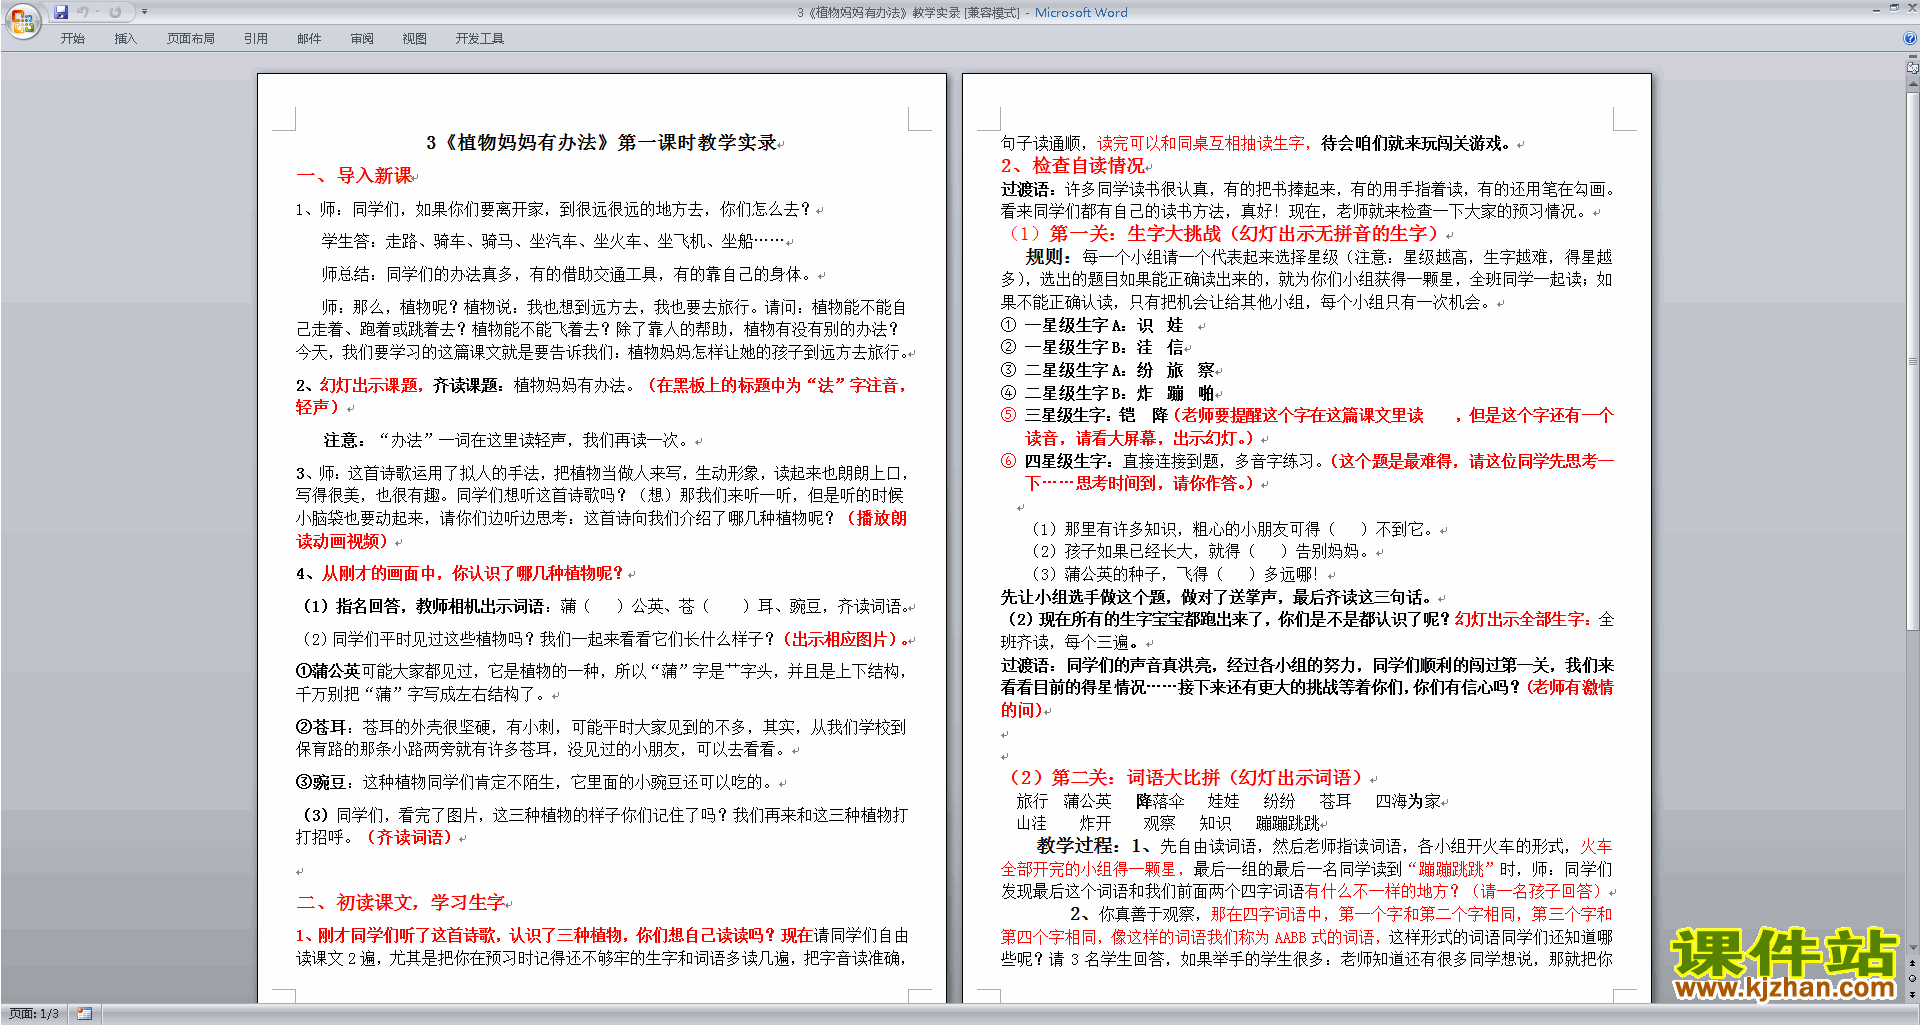Click the red text 齐读词语
The height and width of the screenshot is (1025, 1920).
pos(410,838)
